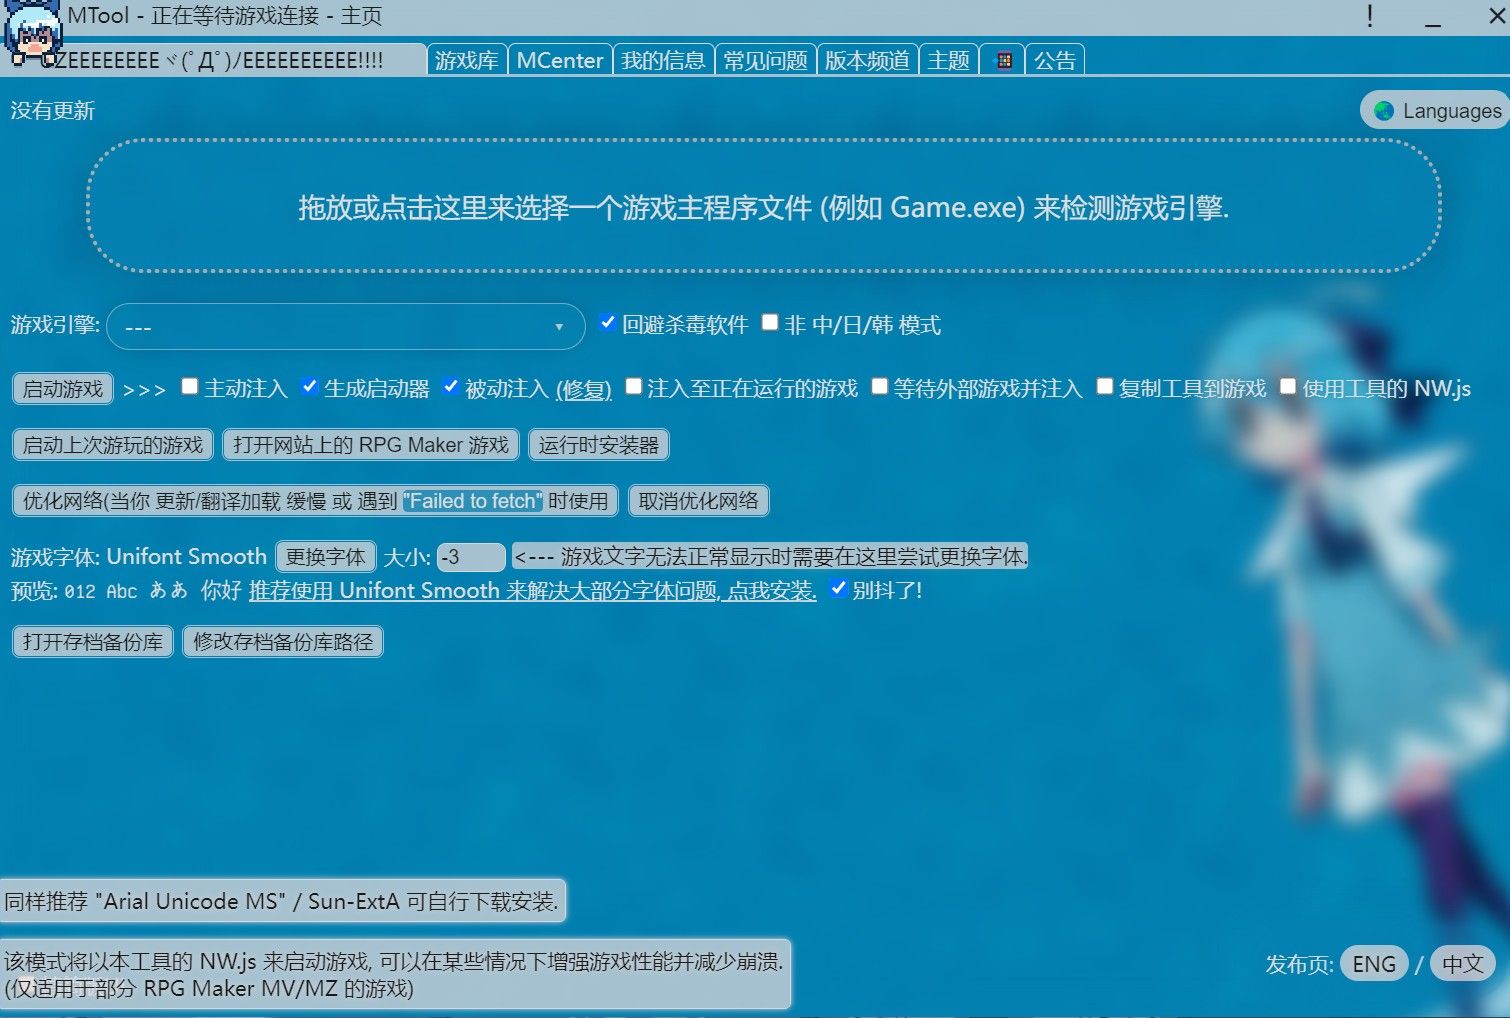Click the game file drop zone
This screenshot has width=1510, height=1018.
point(764,206)
